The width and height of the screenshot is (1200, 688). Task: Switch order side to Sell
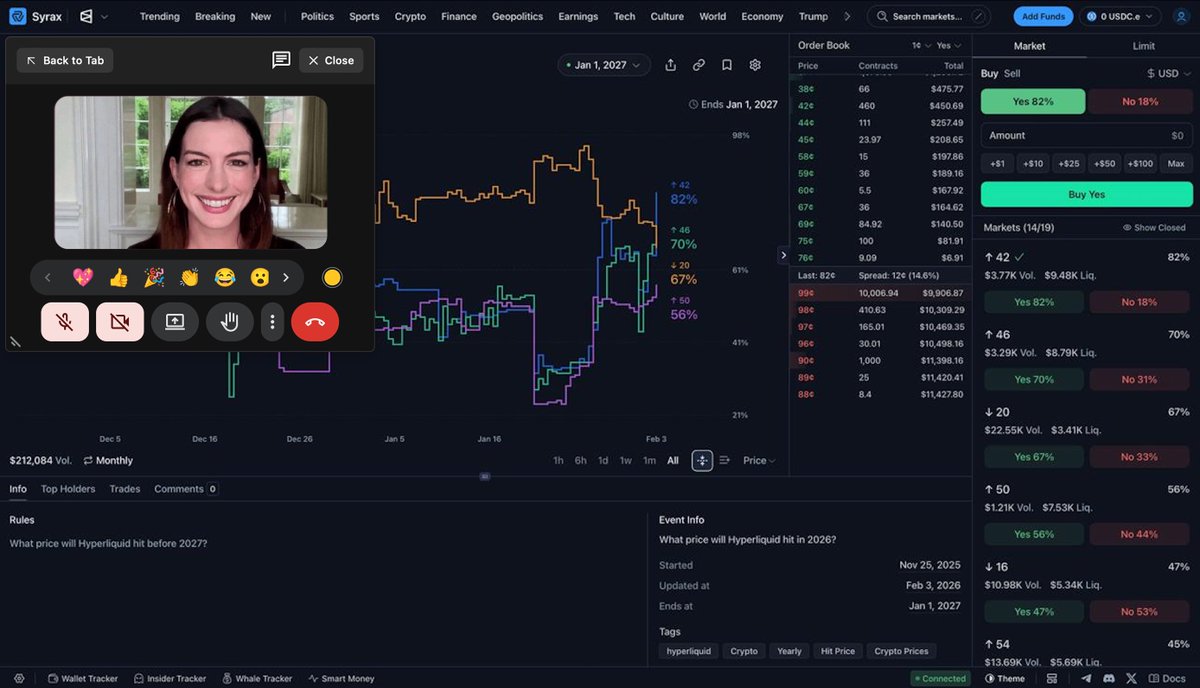tap(1012, 73)
